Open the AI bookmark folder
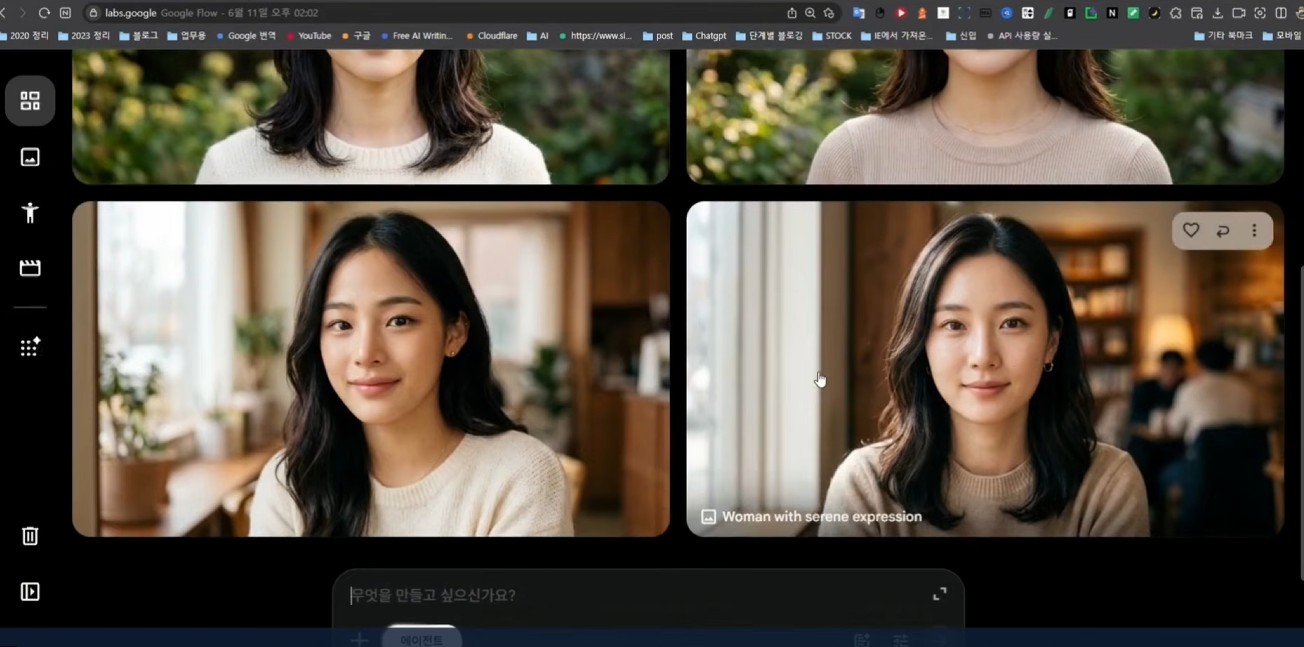The height and width of the screenshot is (647, 1304). (x=538, y=36)
